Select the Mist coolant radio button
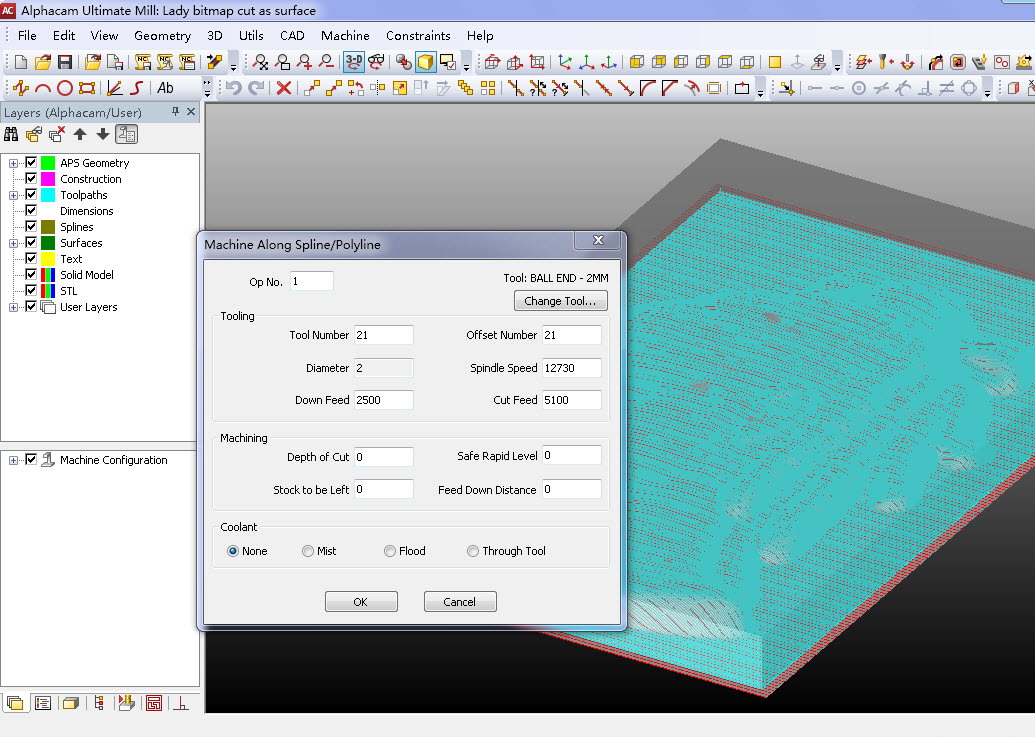Image resolution: width=1035 pixels, height=737 pixels. [308, 551]
